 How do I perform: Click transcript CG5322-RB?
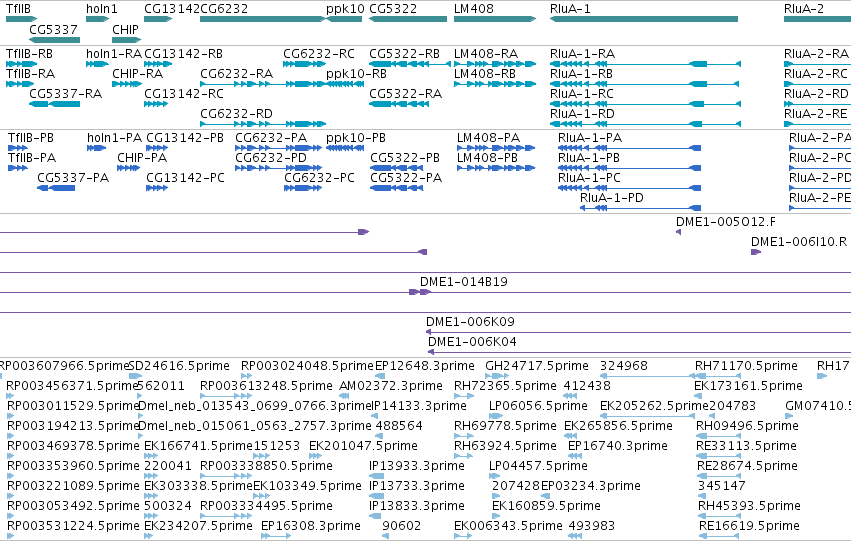click(410, 64)
